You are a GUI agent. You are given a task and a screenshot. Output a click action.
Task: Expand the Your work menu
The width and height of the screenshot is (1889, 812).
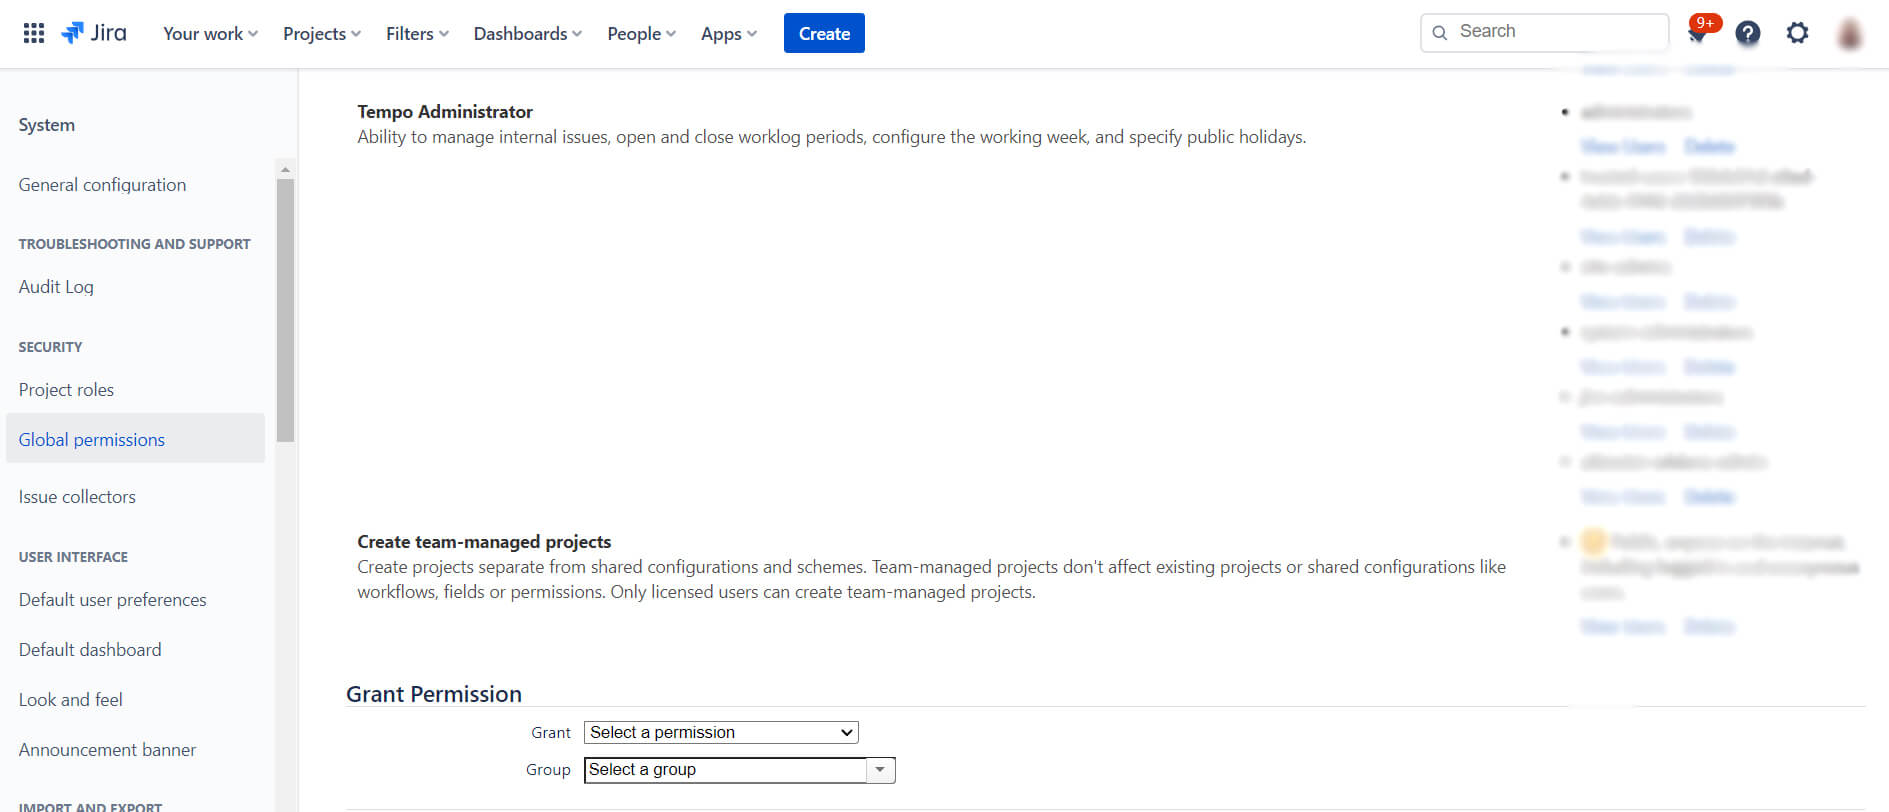(210, 33)
